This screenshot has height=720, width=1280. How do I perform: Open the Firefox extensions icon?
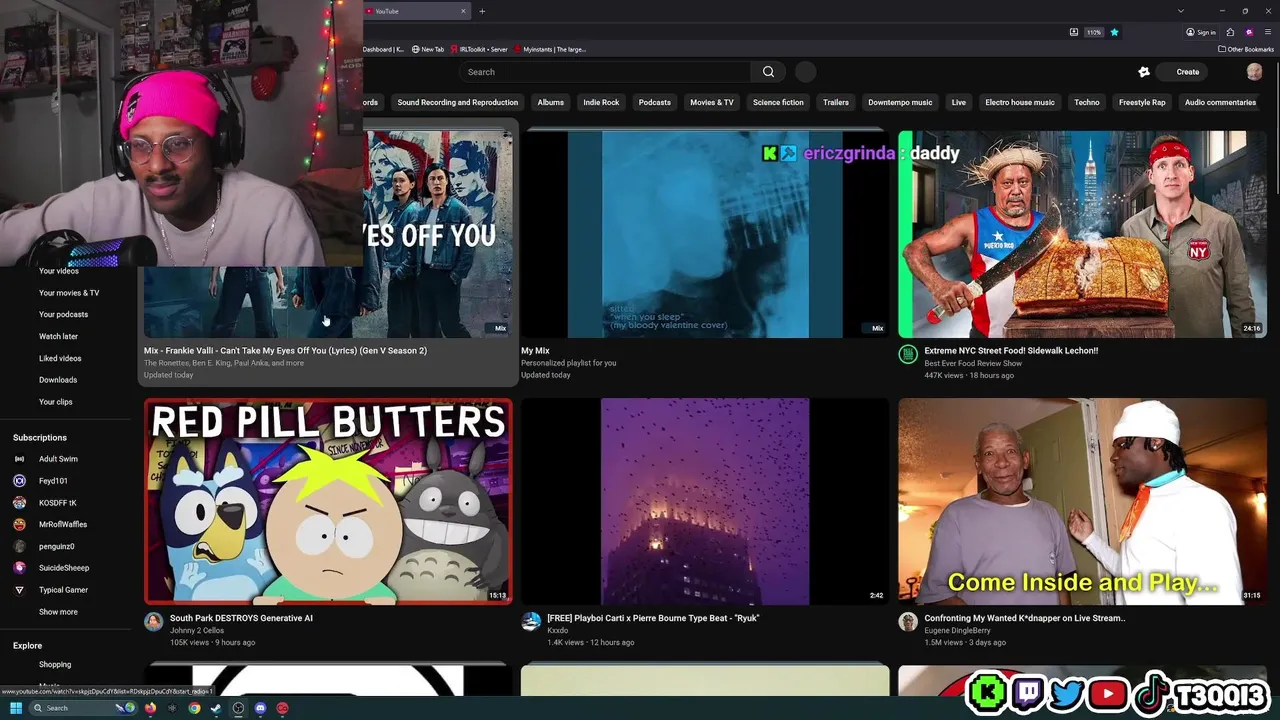1231,32
